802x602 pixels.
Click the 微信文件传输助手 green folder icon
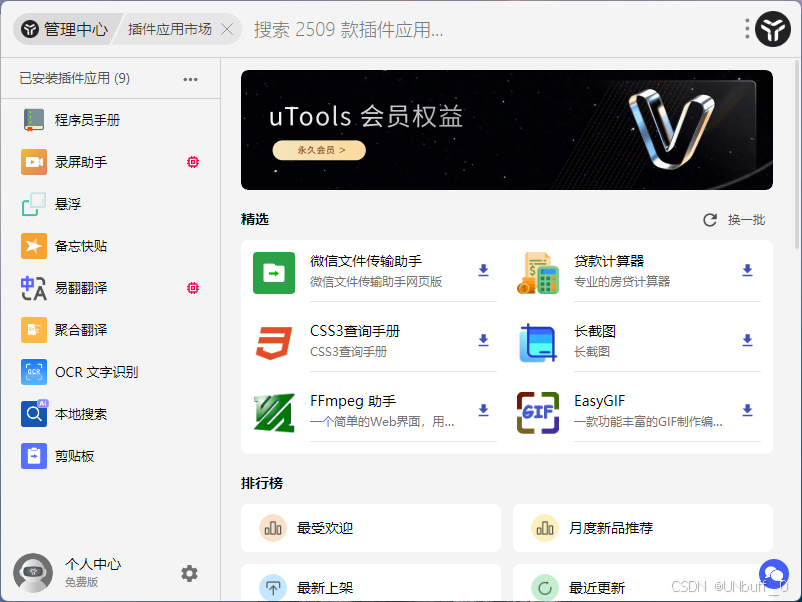(274, 273)
